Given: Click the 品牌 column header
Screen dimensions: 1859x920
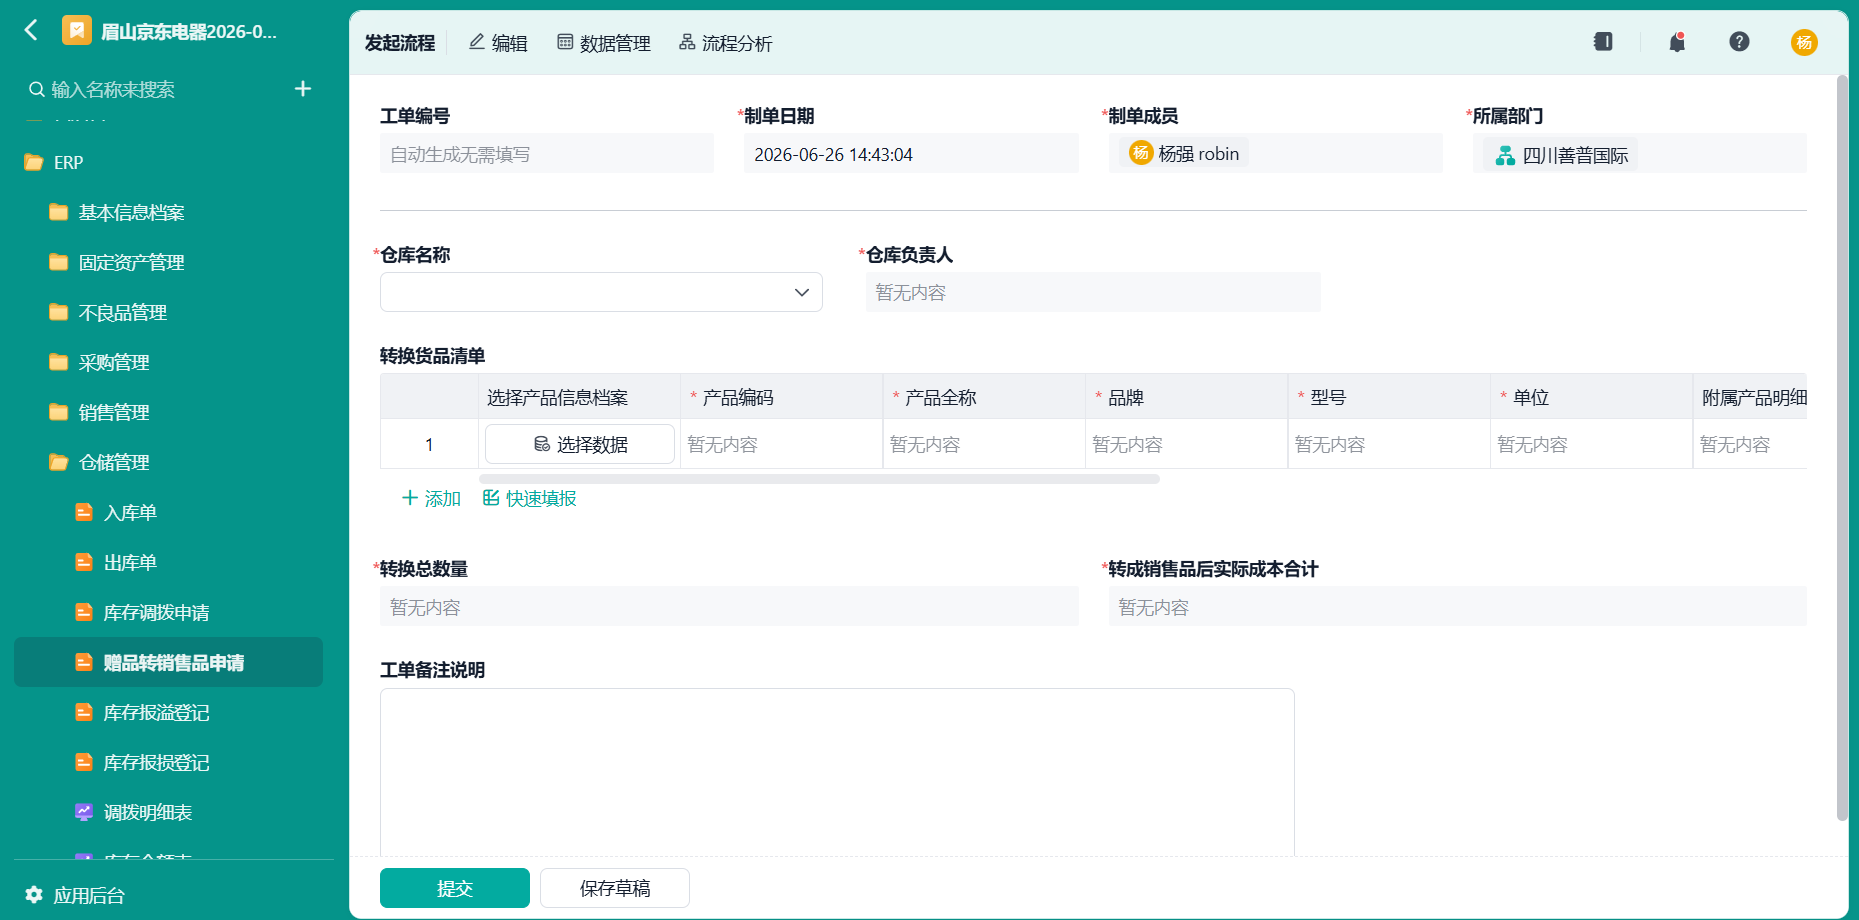Looking at the screenshot, I should pyautogui.click(x=1187, y=397).
